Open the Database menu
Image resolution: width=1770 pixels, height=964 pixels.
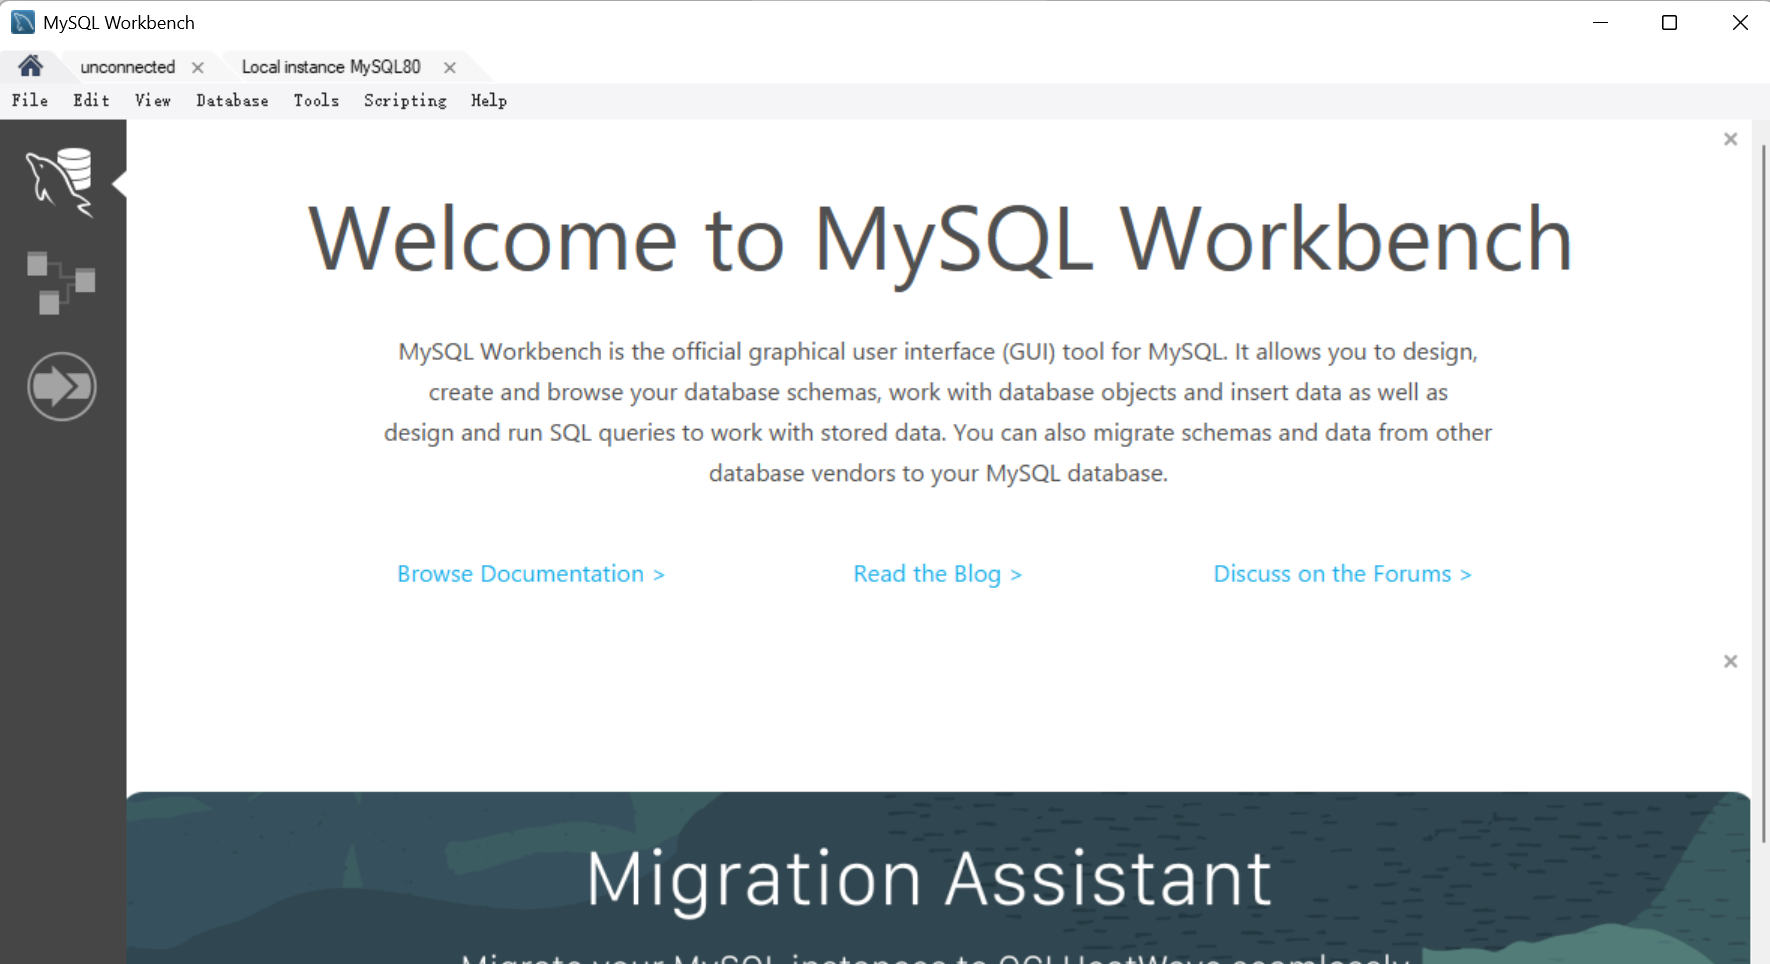232,100
